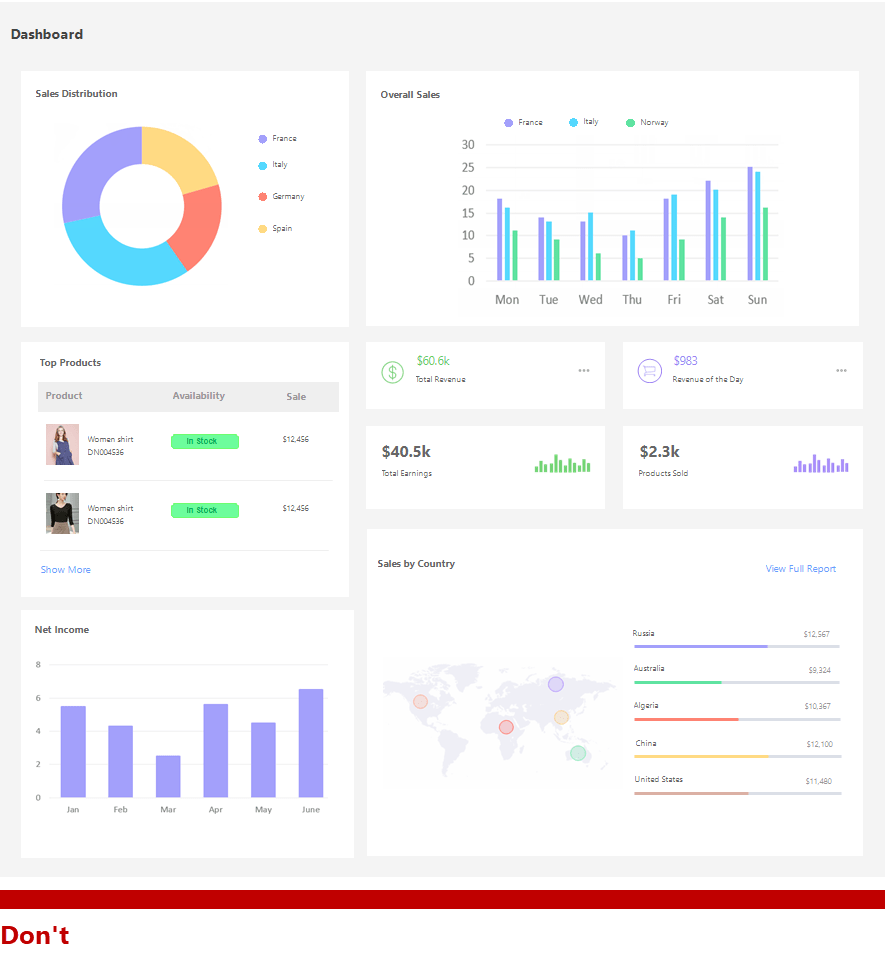Click the $60.6k Total Revenue value
This screenshot has height=953, width=885.
coord(433,360)
